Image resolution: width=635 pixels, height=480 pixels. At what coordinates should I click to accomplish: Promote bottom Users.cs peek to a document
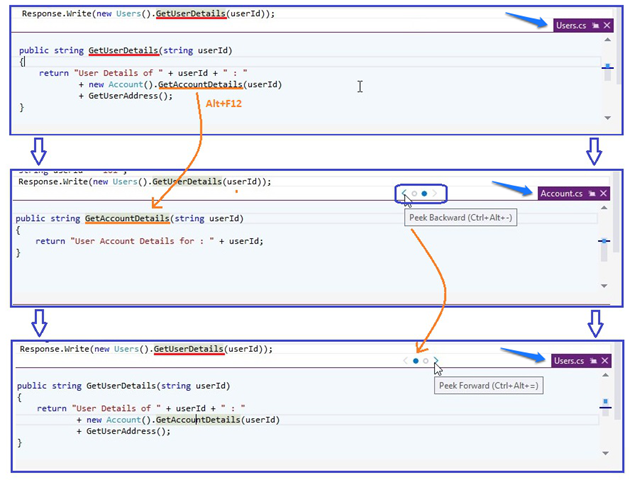(x=594, y=361)
